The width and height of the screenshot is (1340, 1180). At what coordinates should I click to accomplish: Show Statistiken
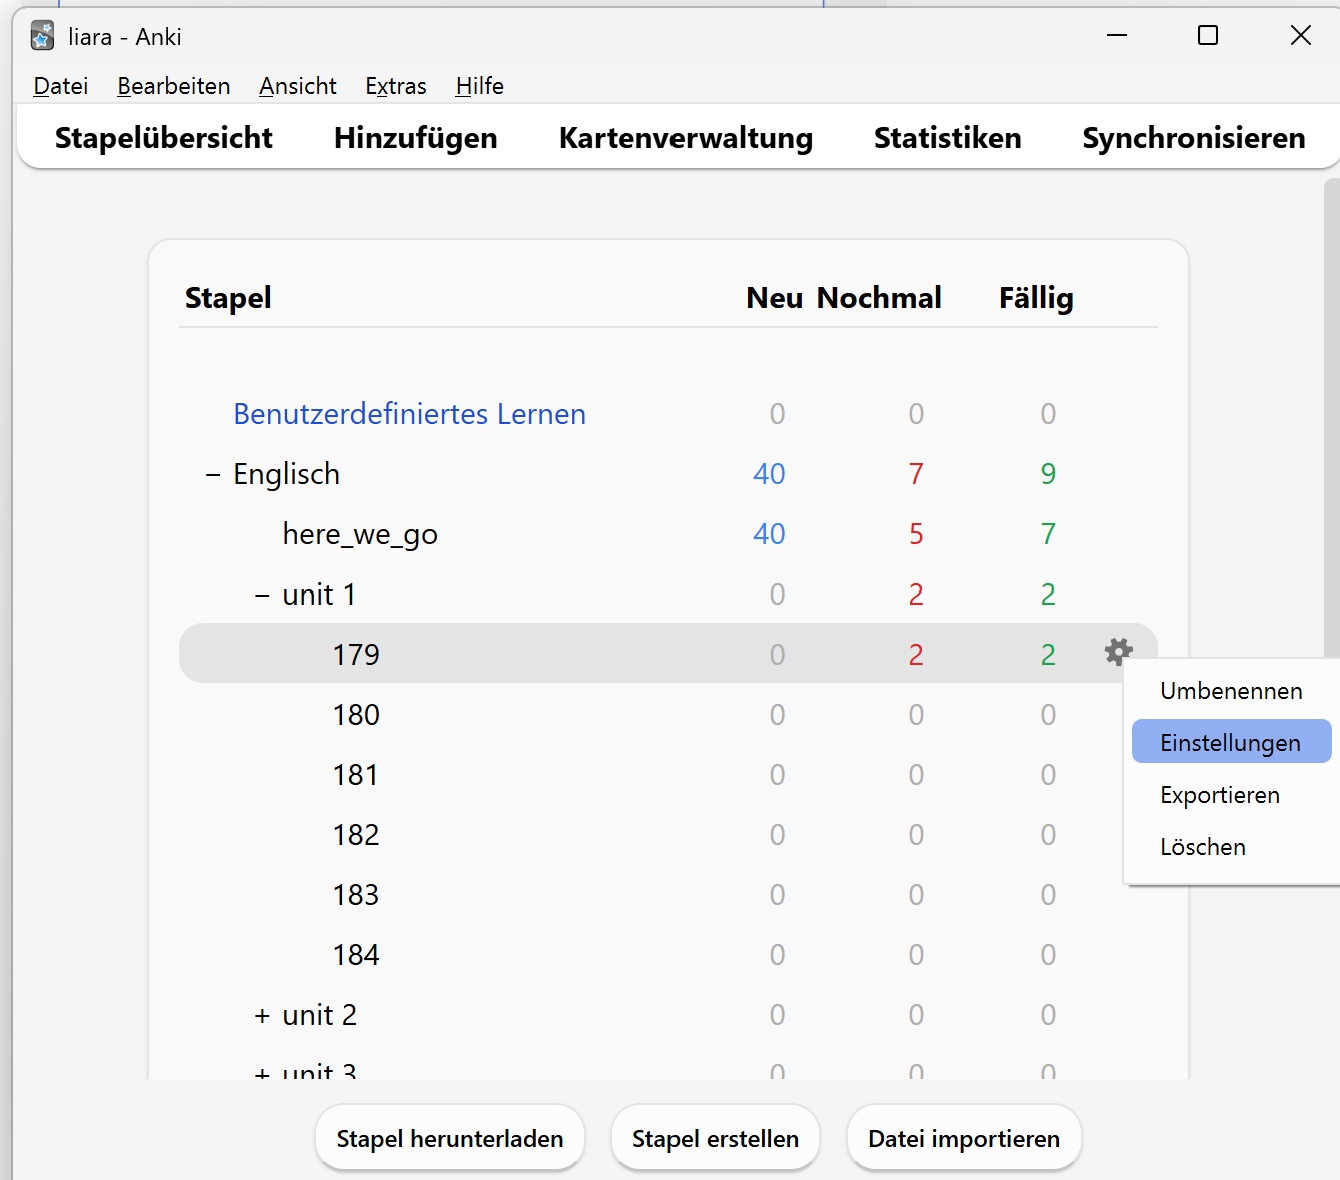pos(948,138)
